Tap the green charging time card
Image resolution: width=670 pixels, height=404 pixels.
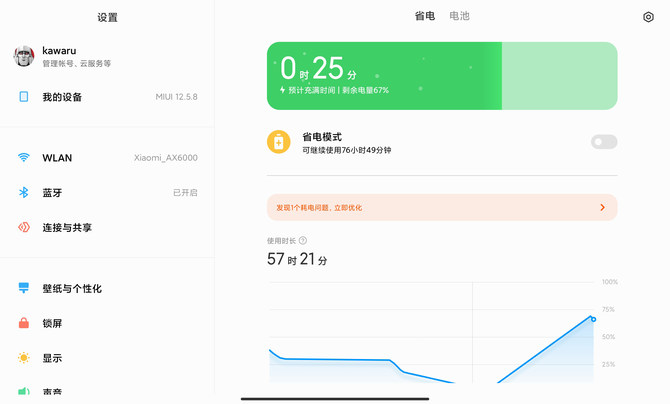click(442, 76)
